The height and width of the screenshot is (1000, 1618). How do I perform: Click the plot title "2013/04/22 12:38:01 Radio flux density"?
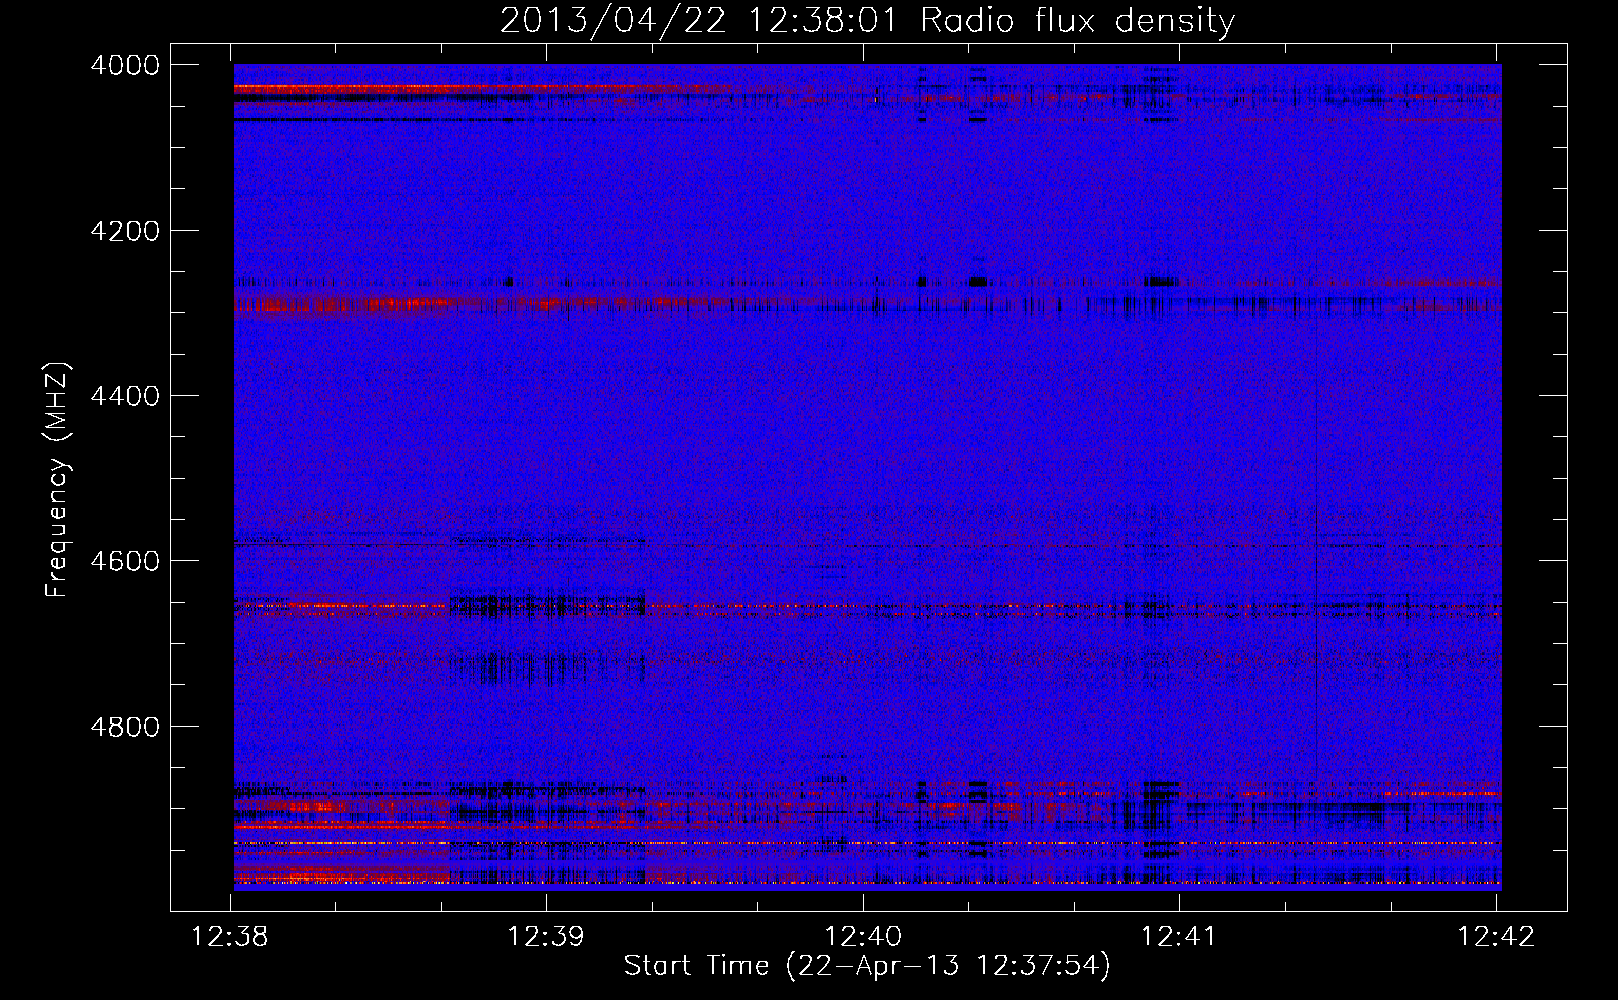point(867,21)
